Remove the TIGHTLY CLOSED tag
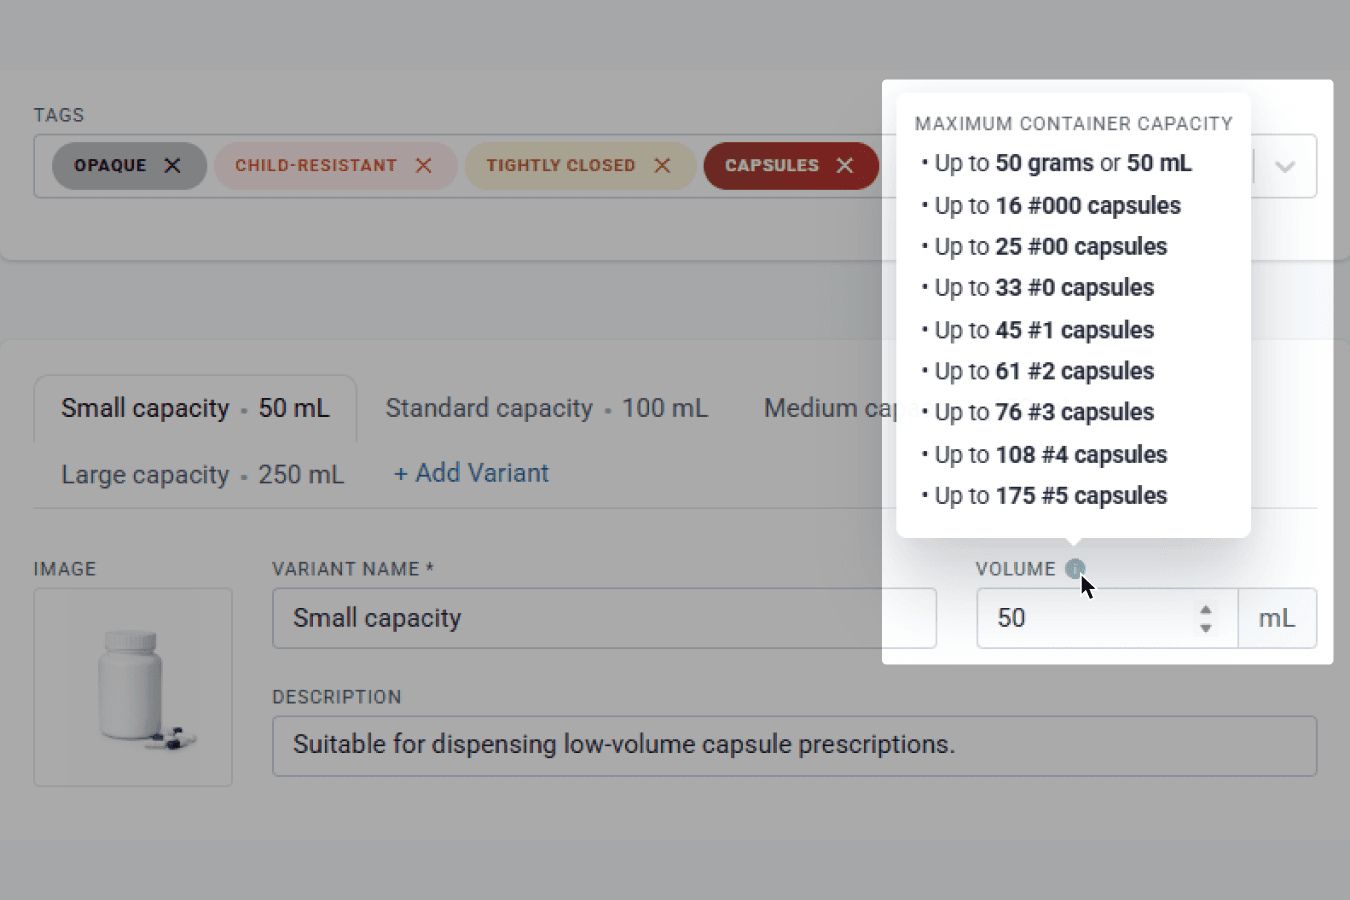This screenshot has height=900, width=1350. coord(662,166)
